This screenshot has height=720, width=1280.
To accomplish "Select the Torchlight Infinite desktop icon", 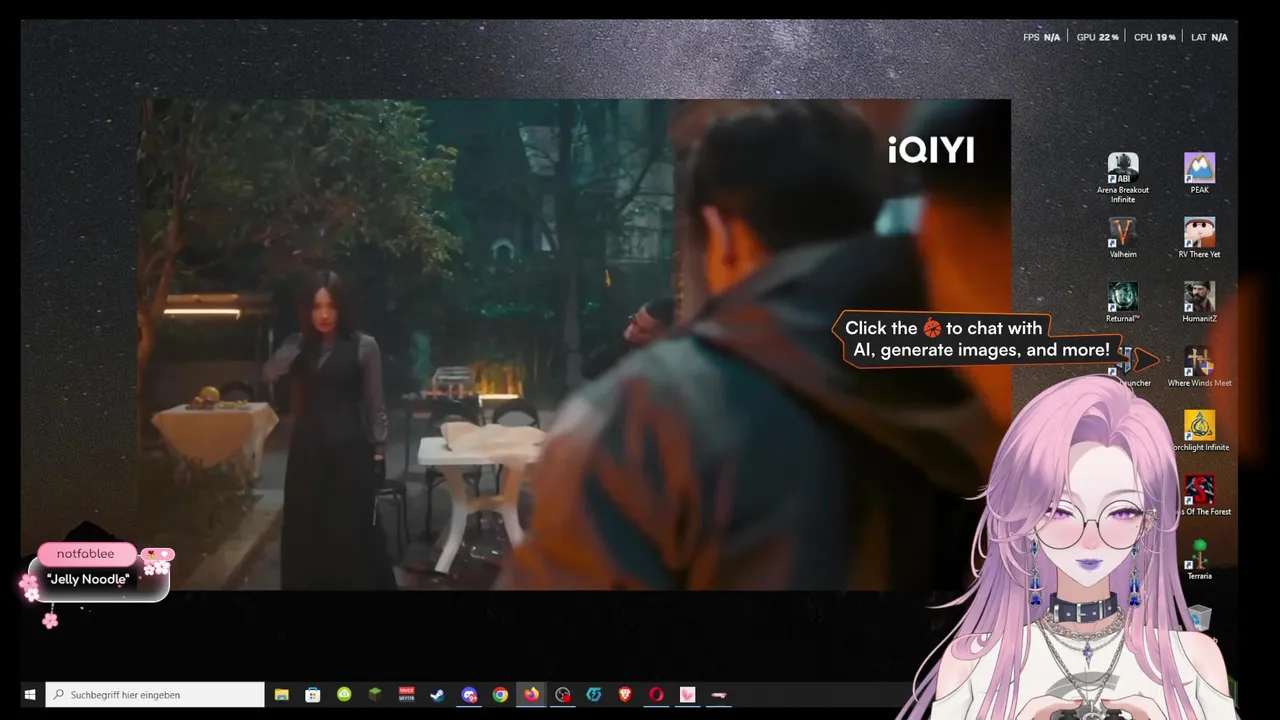I will [x=1199, y=431].
